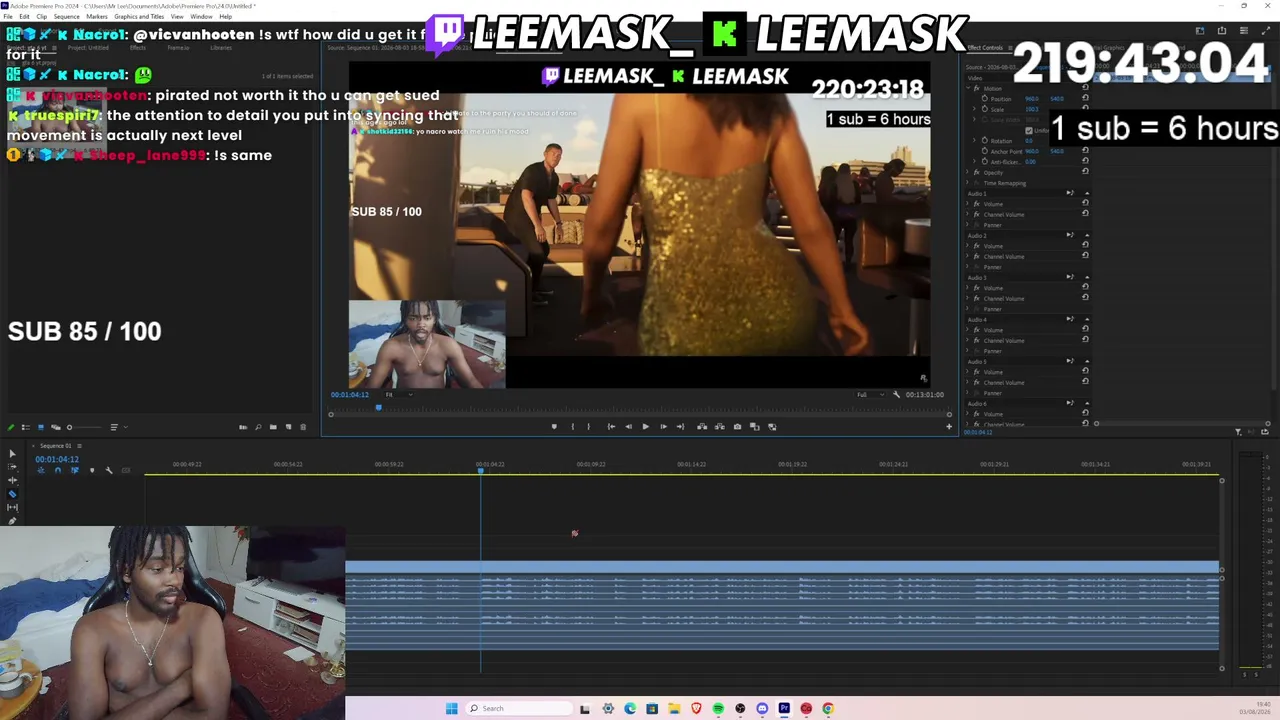The height and width of the screenshot is (720, 1280).
Task: Reset the Motion effect parameters
Action: click(x=1085, y=89)
